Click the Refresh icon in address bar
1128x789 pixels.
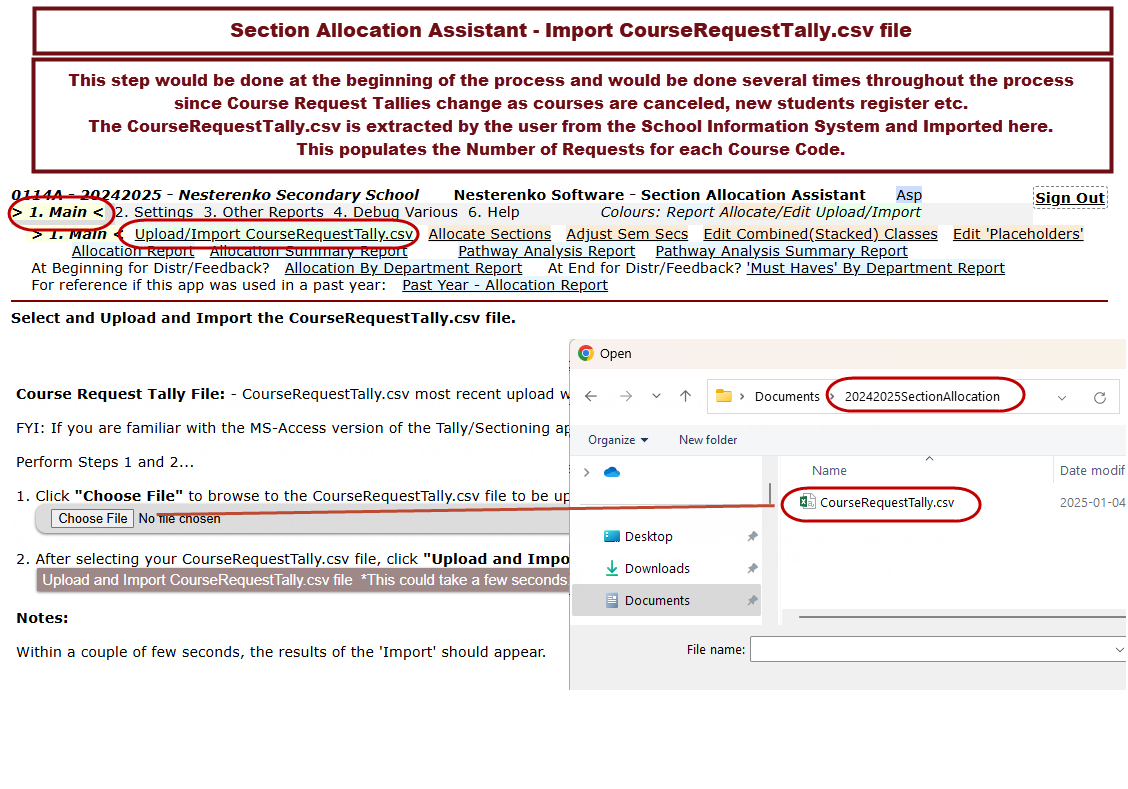1099,397
